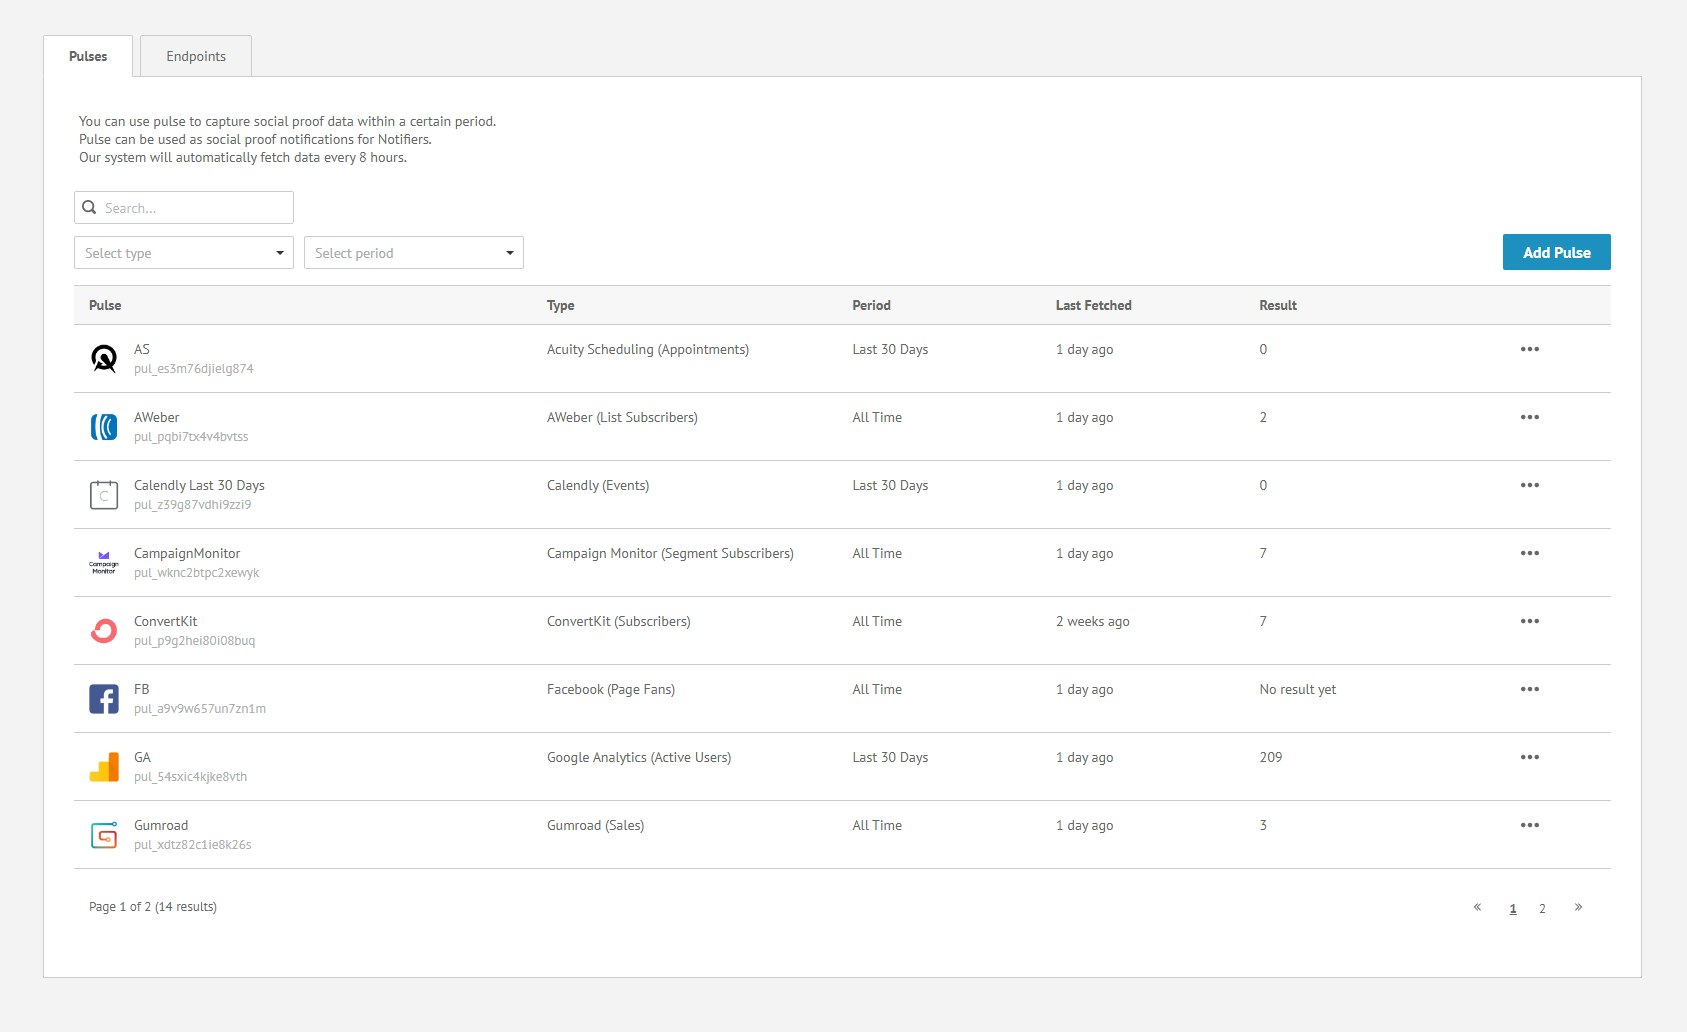This screenshot has width=1687, height=1032.
Task: Click the 209 result value
Action: (1271, 757)
